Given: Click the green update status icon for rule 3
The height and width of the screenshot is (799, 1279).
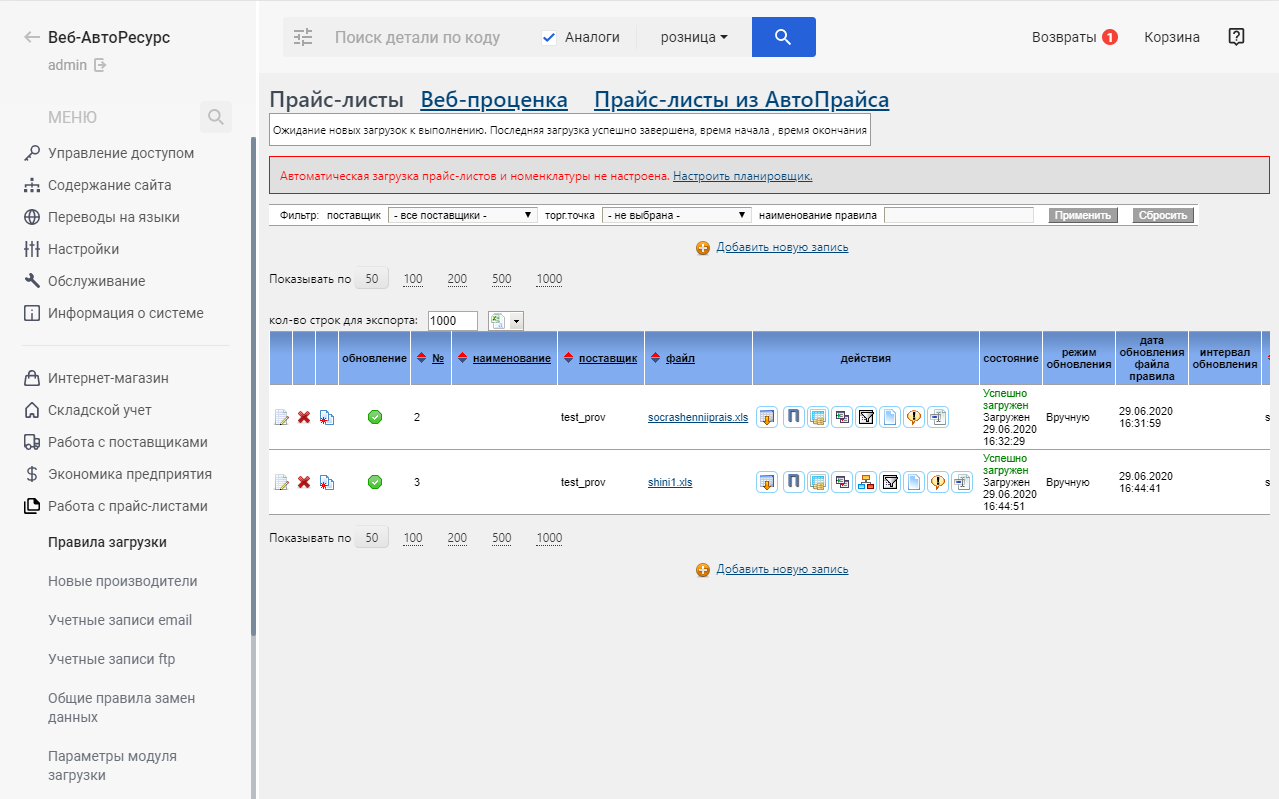Looking at the screenshot, I should [x=375, y=482].
